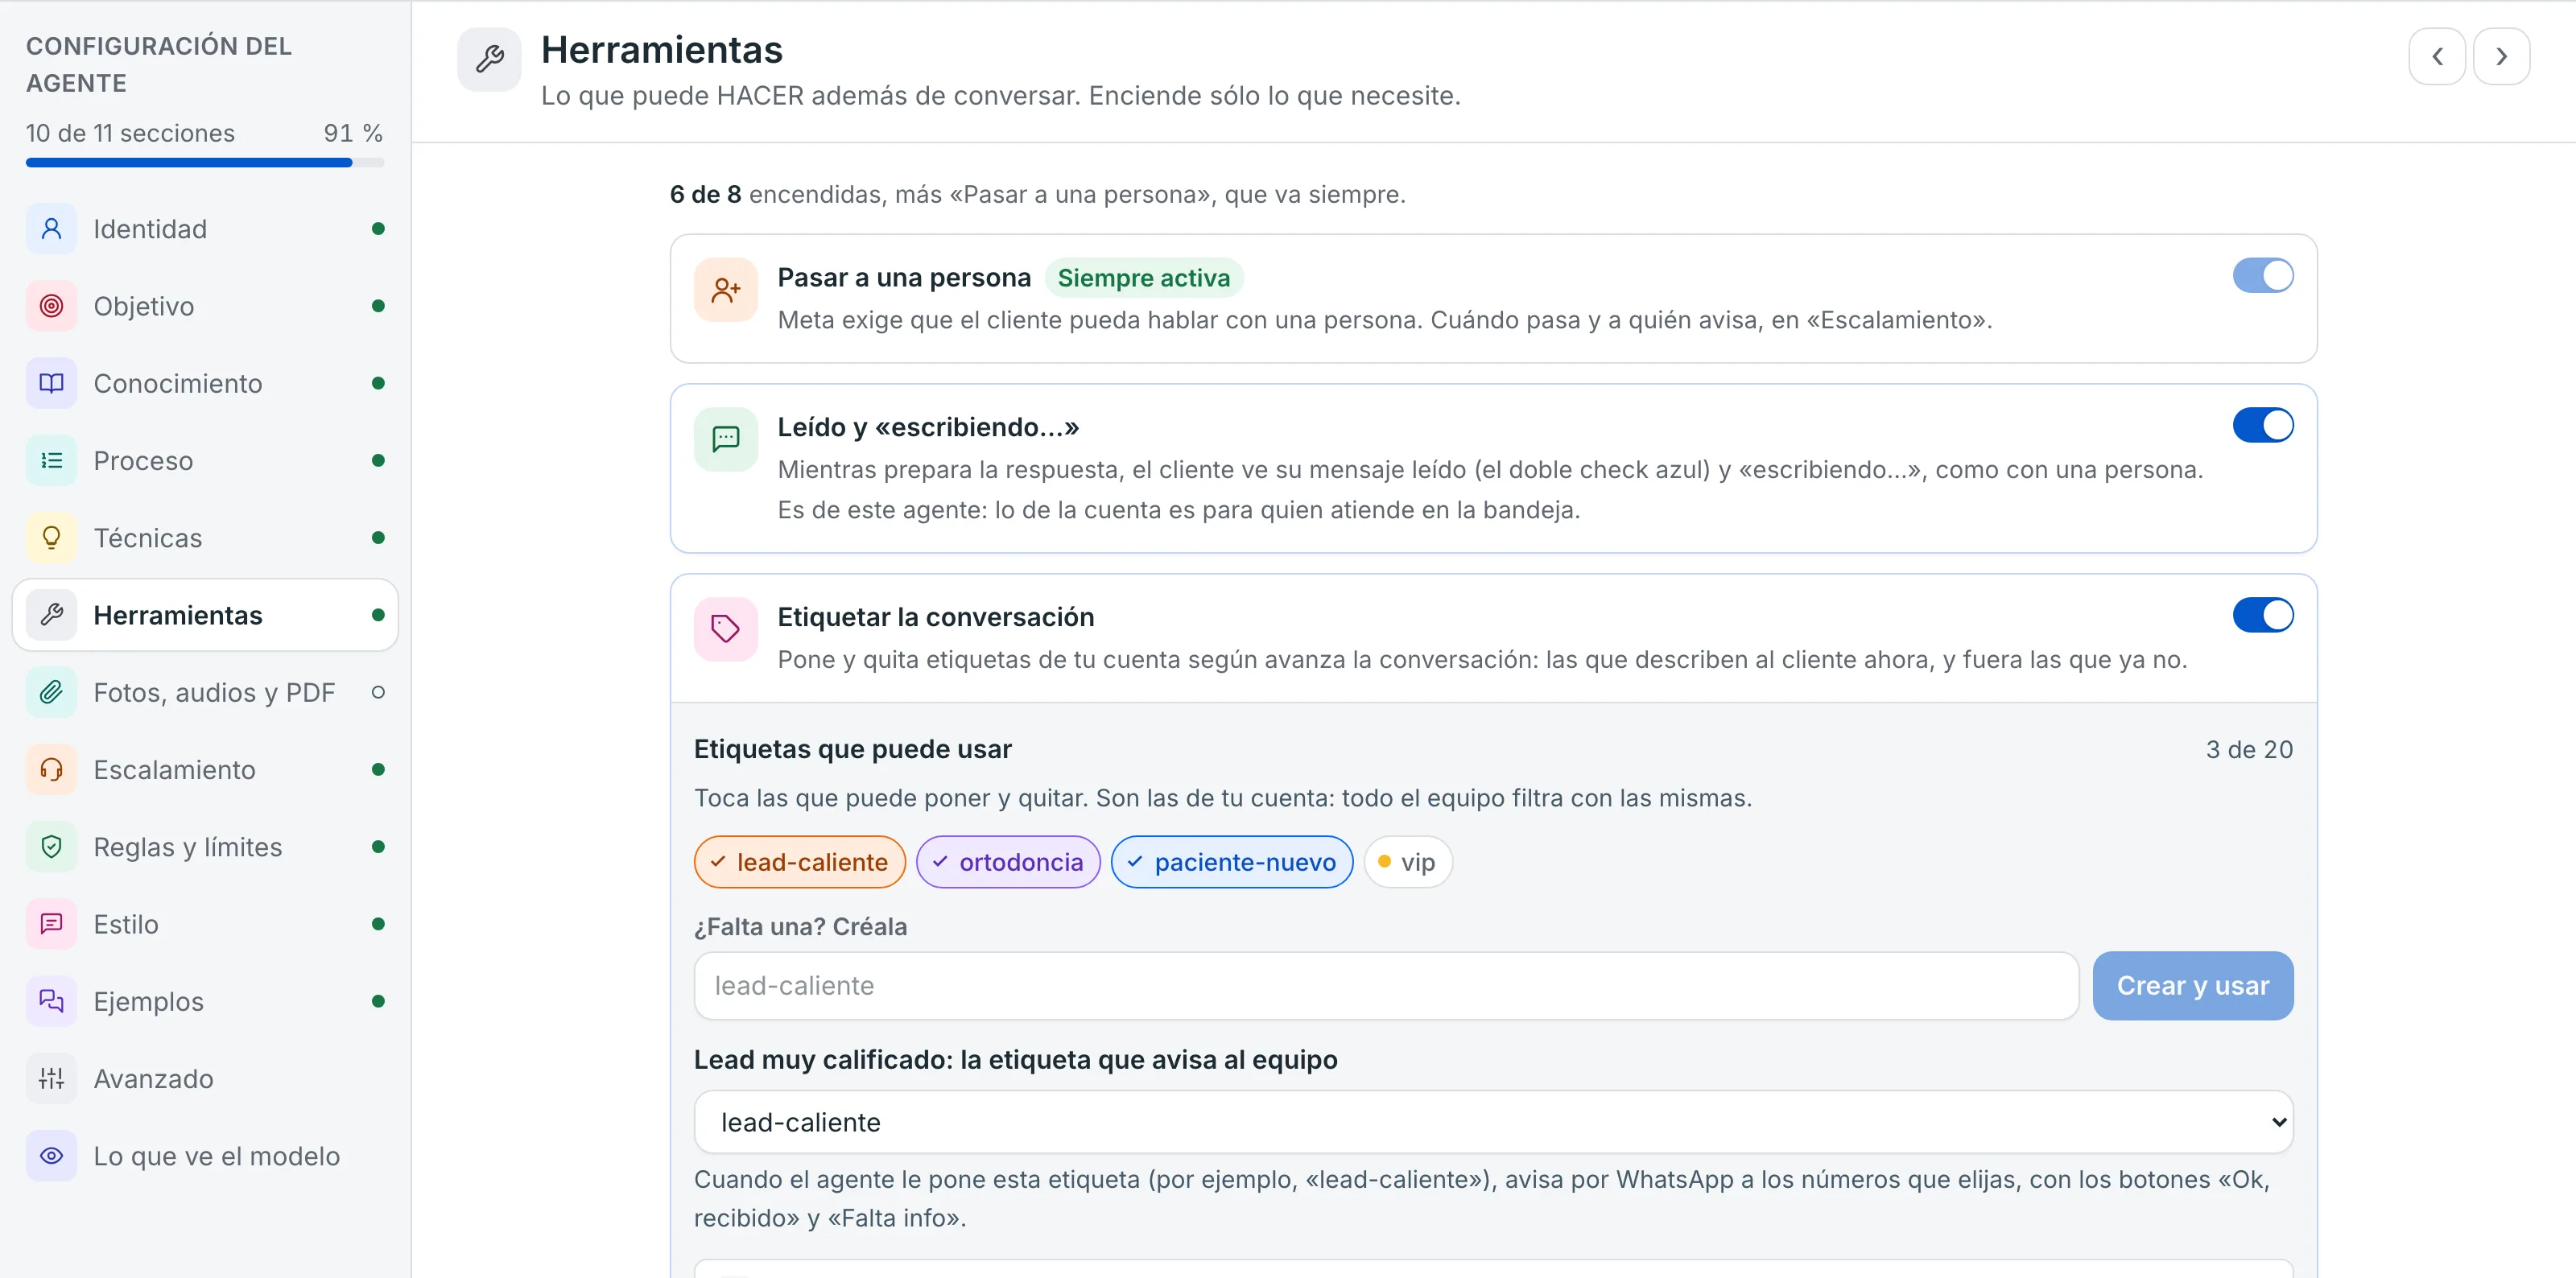
Task: Uncheck the ortodoncia tag chip
Action: click(1008, 862)
